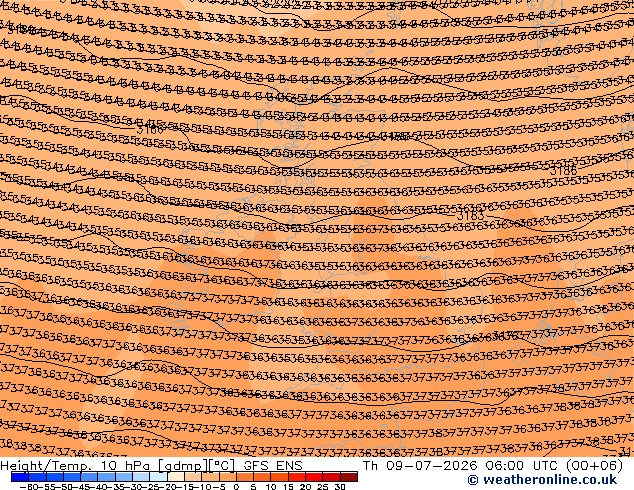
Task: Click legend swatch between -25 and -20 labels
Action: (x=158, y=477)
